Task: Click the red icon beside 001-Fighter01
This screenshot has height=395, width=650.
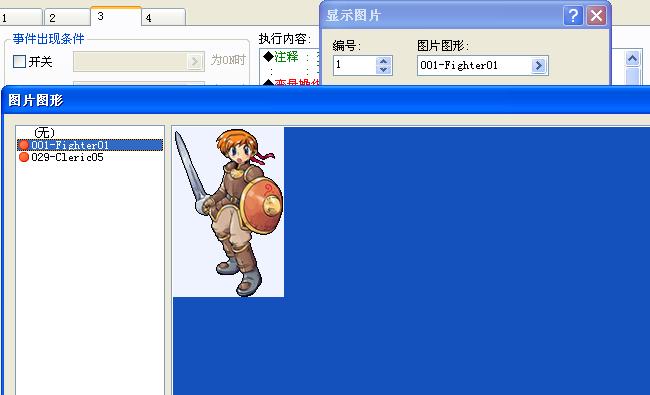Action: 24,145
